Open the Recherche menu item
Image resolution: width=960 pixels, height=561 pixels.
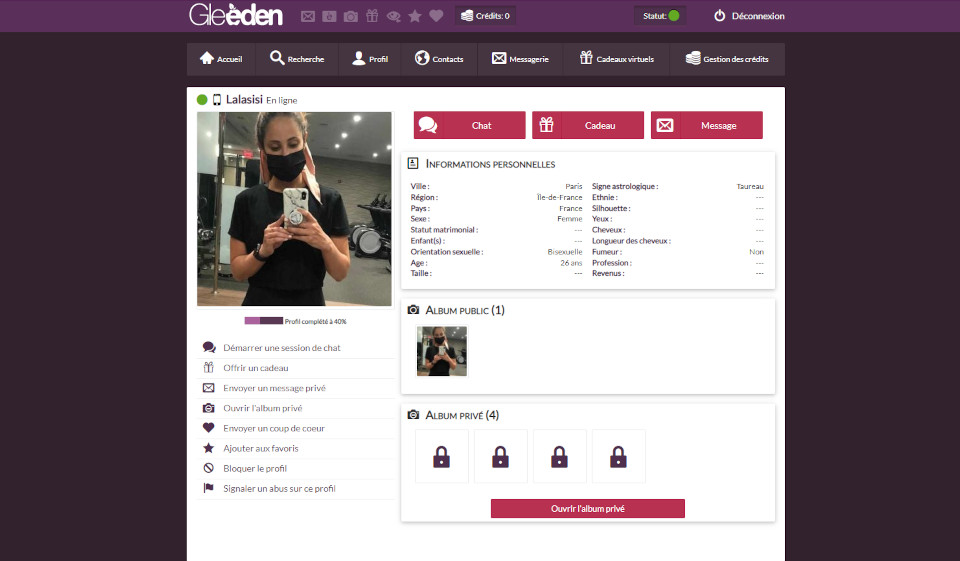pyautogui.click(x=297, y=59)
